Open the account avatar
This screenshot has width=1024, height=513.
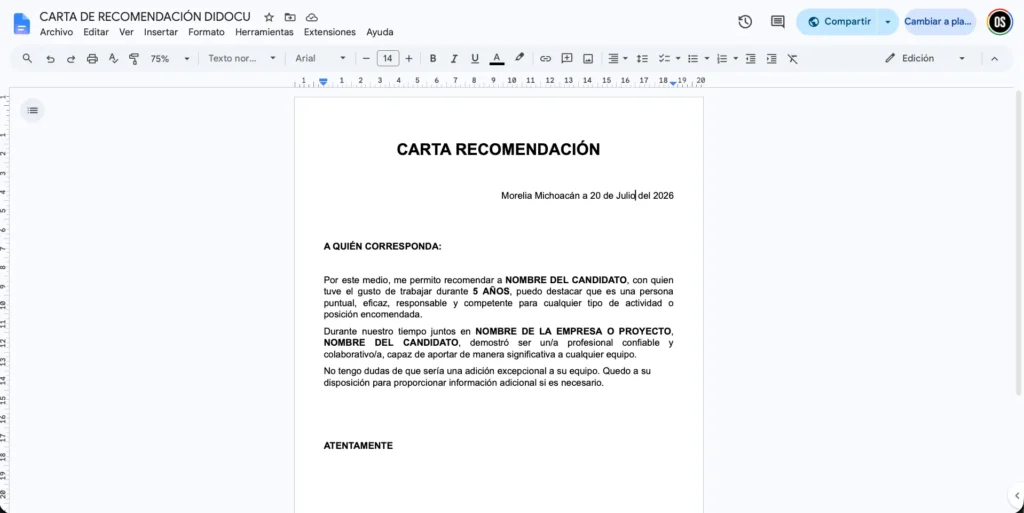pos(999,22)
